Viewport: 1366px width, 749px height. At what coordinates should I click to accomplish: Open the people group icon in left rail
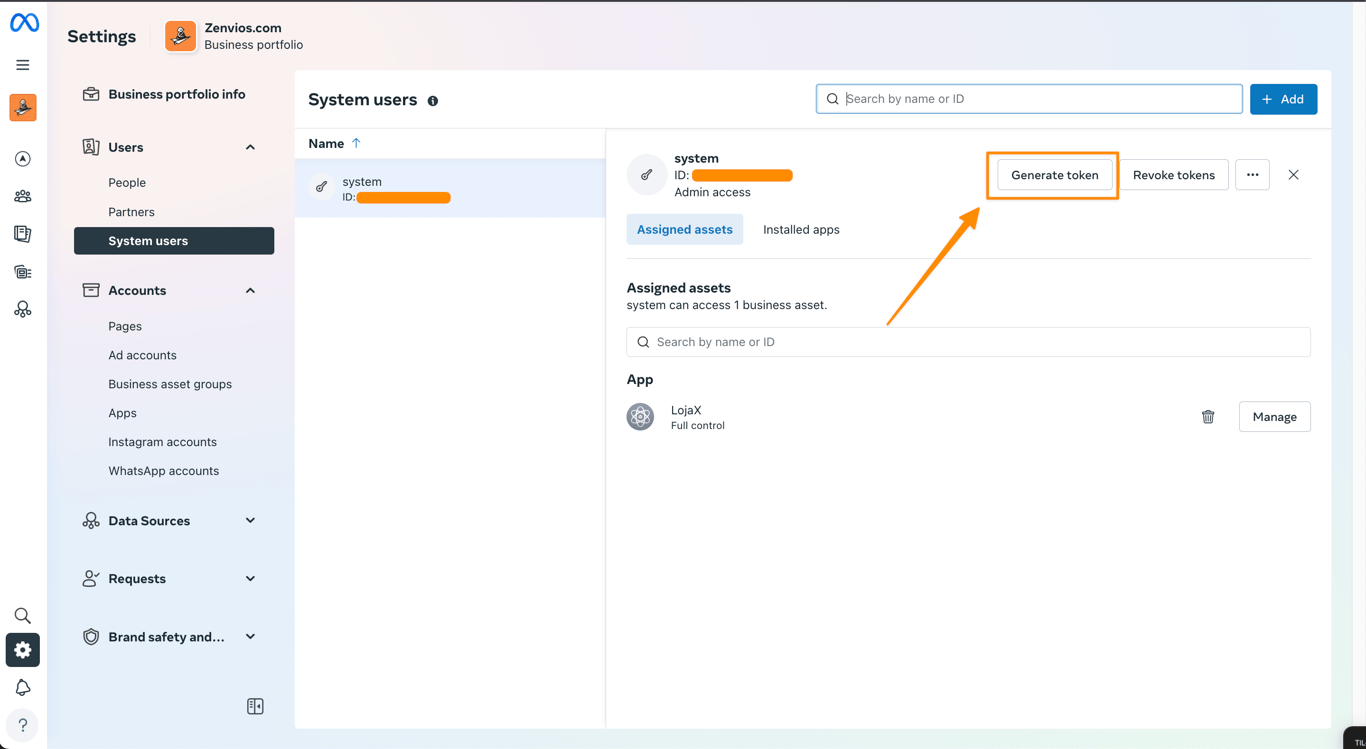(x=23, y=197)
